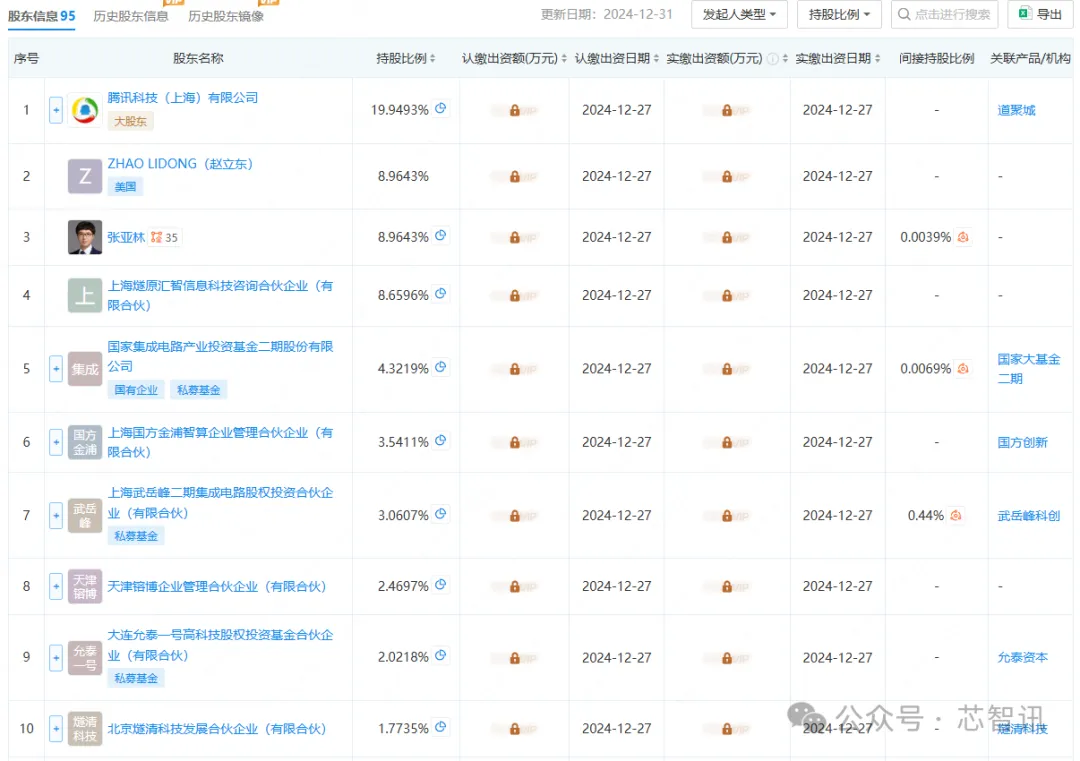This screenshot has height=761, width=1080.
Task: Click the history clock icon beside 8.6596%
Action: pos(441,293)
